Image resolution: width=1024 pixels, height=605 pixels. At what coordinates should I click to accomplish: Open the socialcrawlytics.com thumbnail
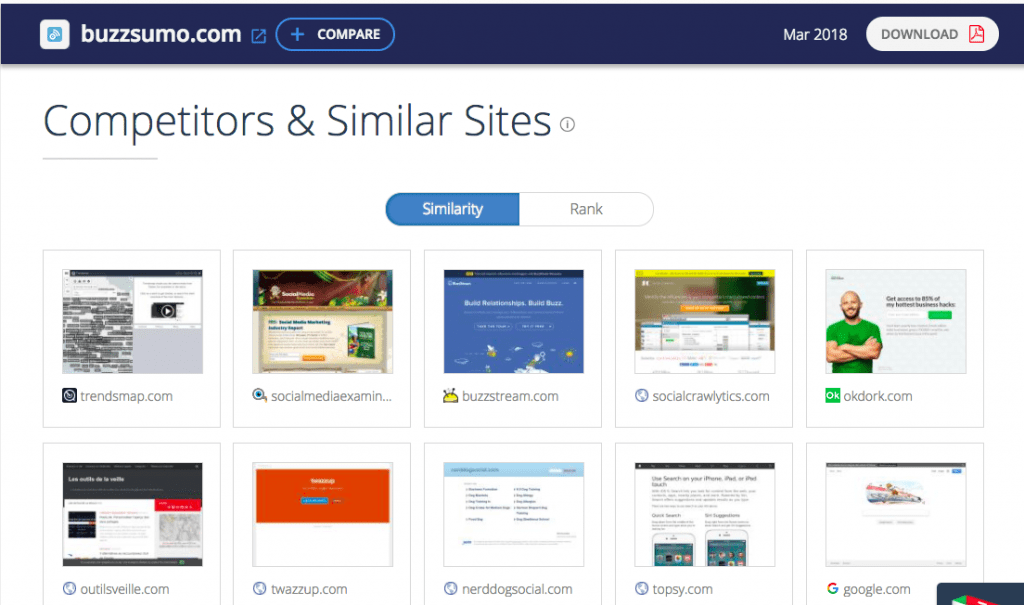tap(705, 321)
